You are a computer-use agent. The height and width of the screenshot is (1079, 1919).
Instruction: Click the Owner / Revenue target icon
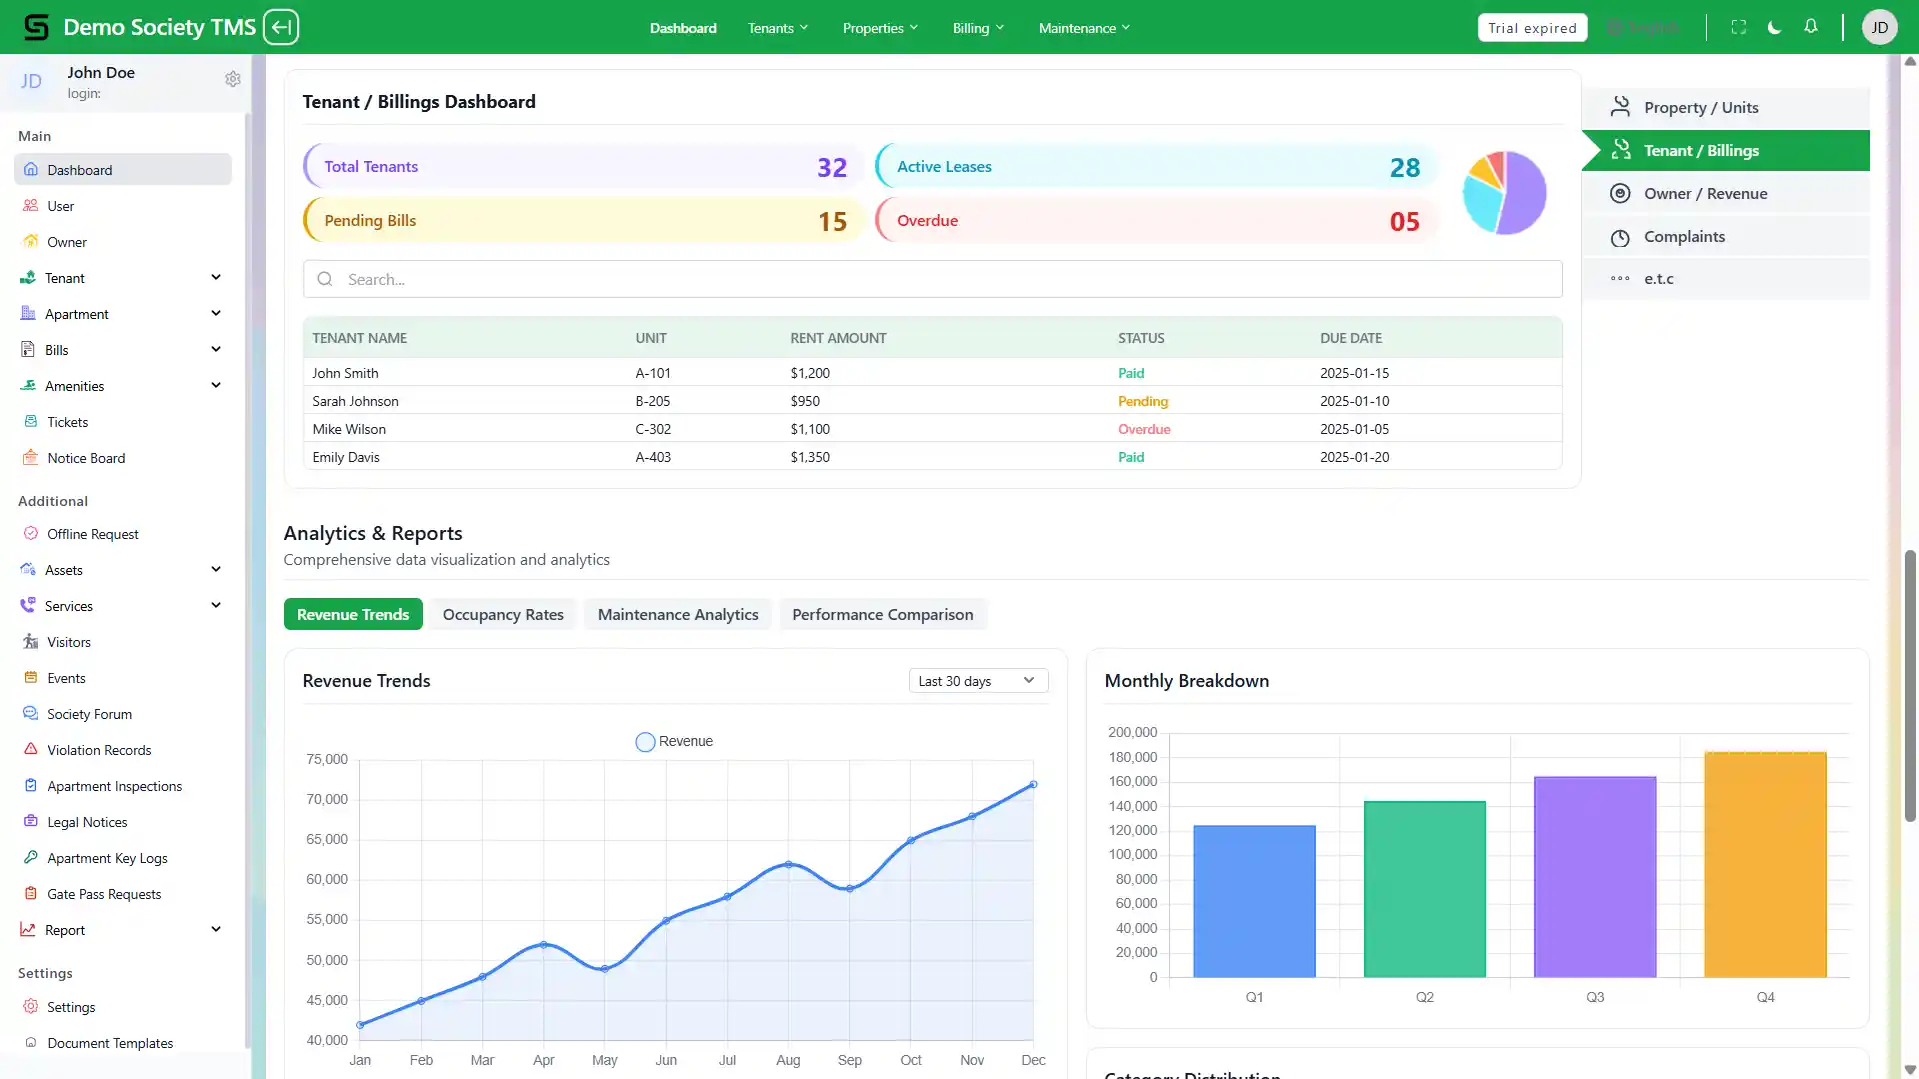(x=1621, y=193)
